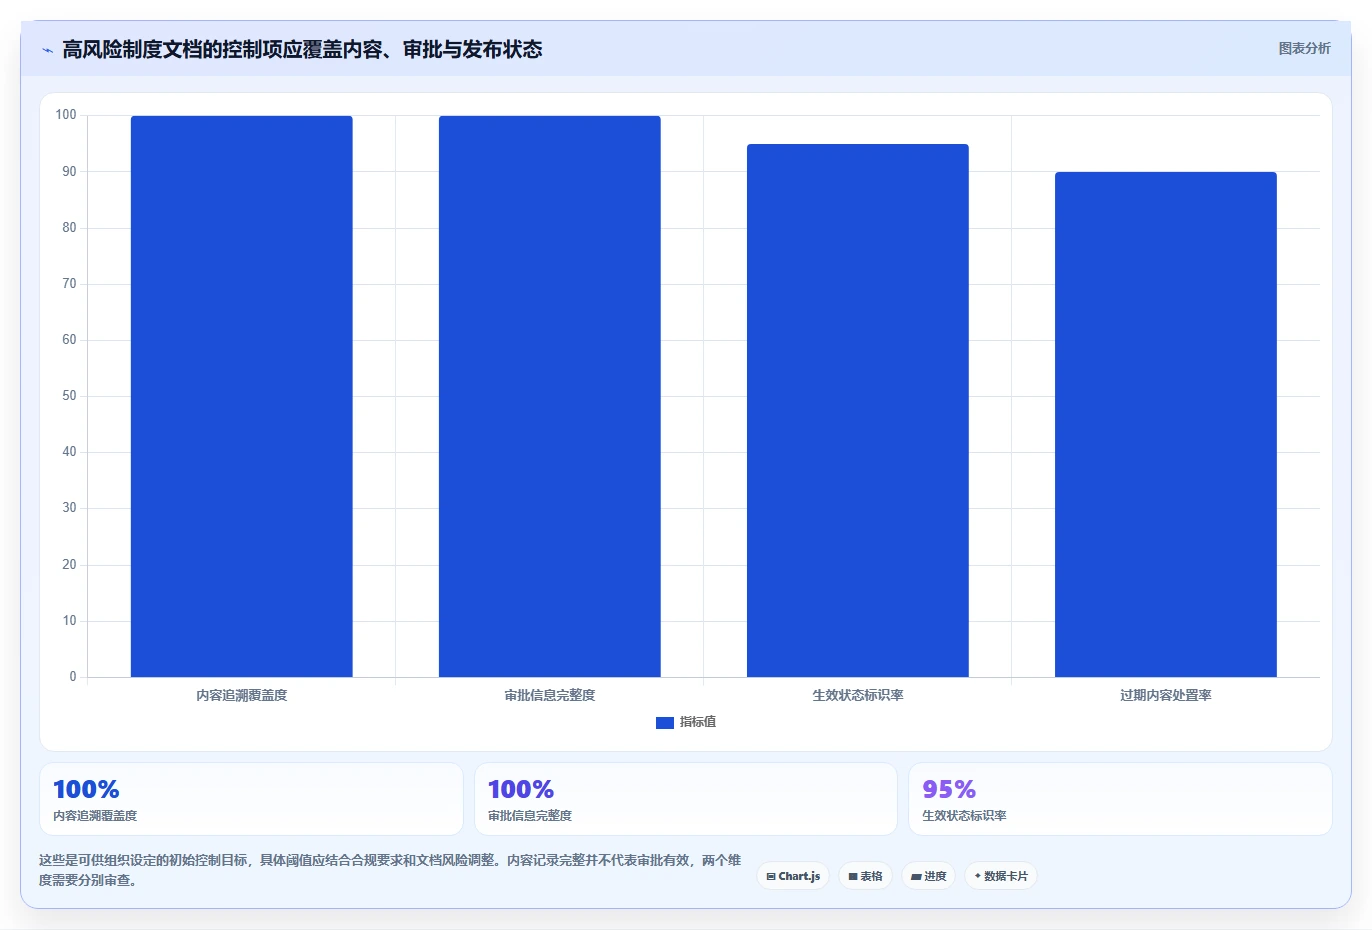This screenshot has height=930, width=1372.
Task: Select the 过期内容处置率 bar in chart
Action: (x=1166, y=424)
